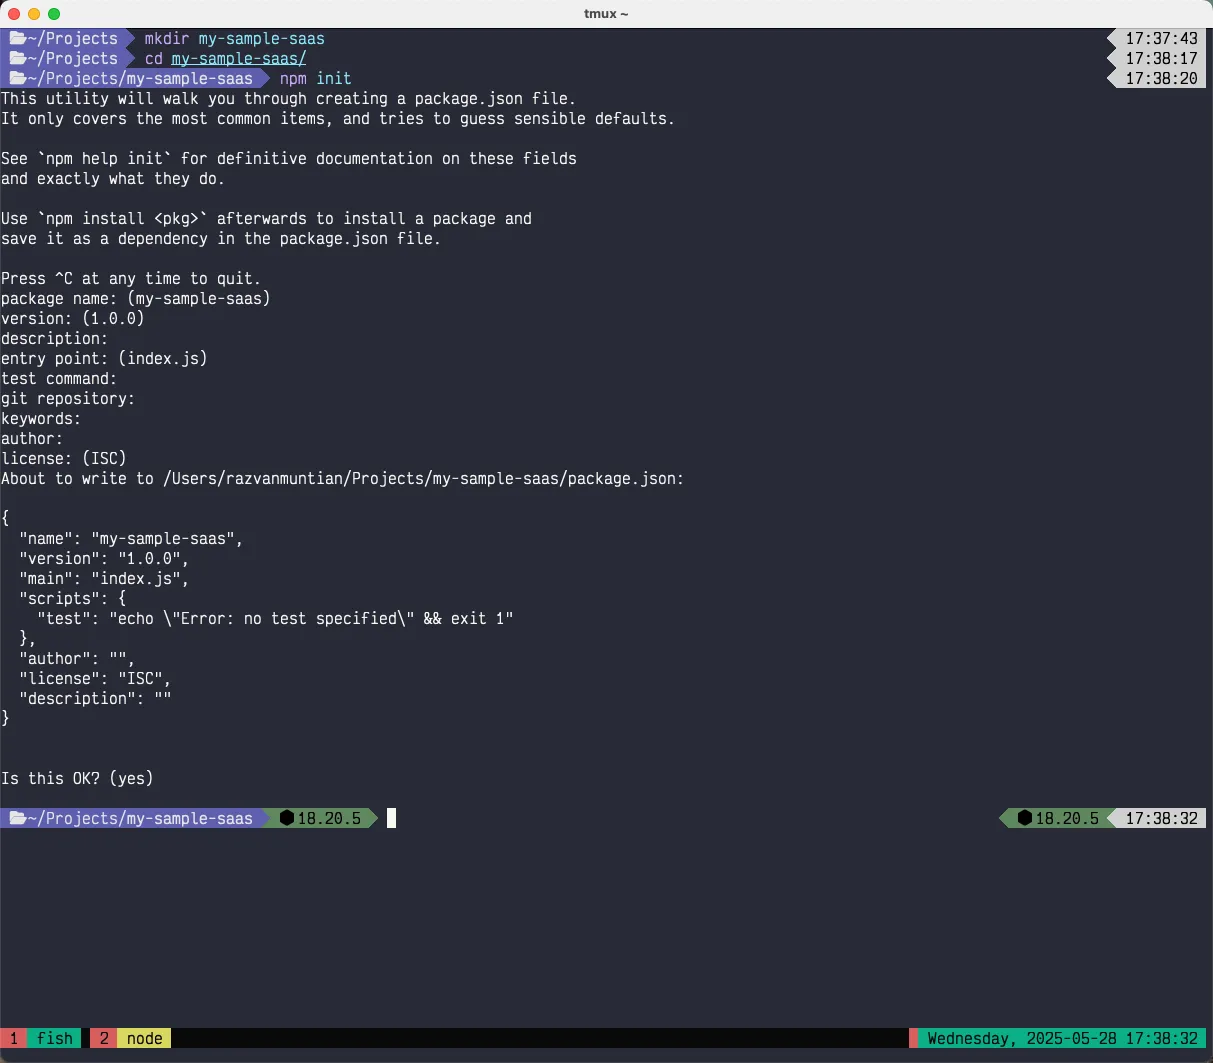Click the folder icon in the active bottom prompt
This screenshot has width=1213, height=1063.
[x=17, y=819]
